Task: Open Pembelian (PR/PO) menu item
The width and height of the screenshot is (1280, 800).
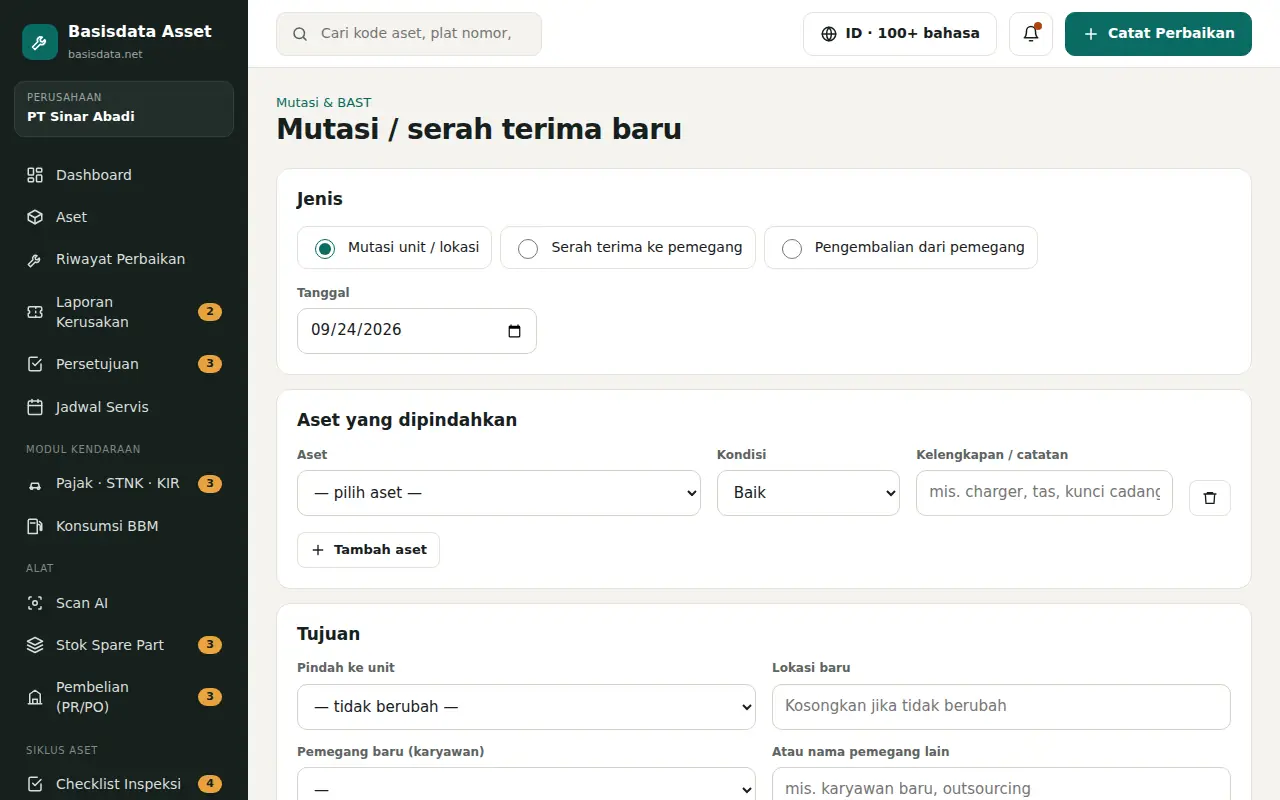Action: 124,697
